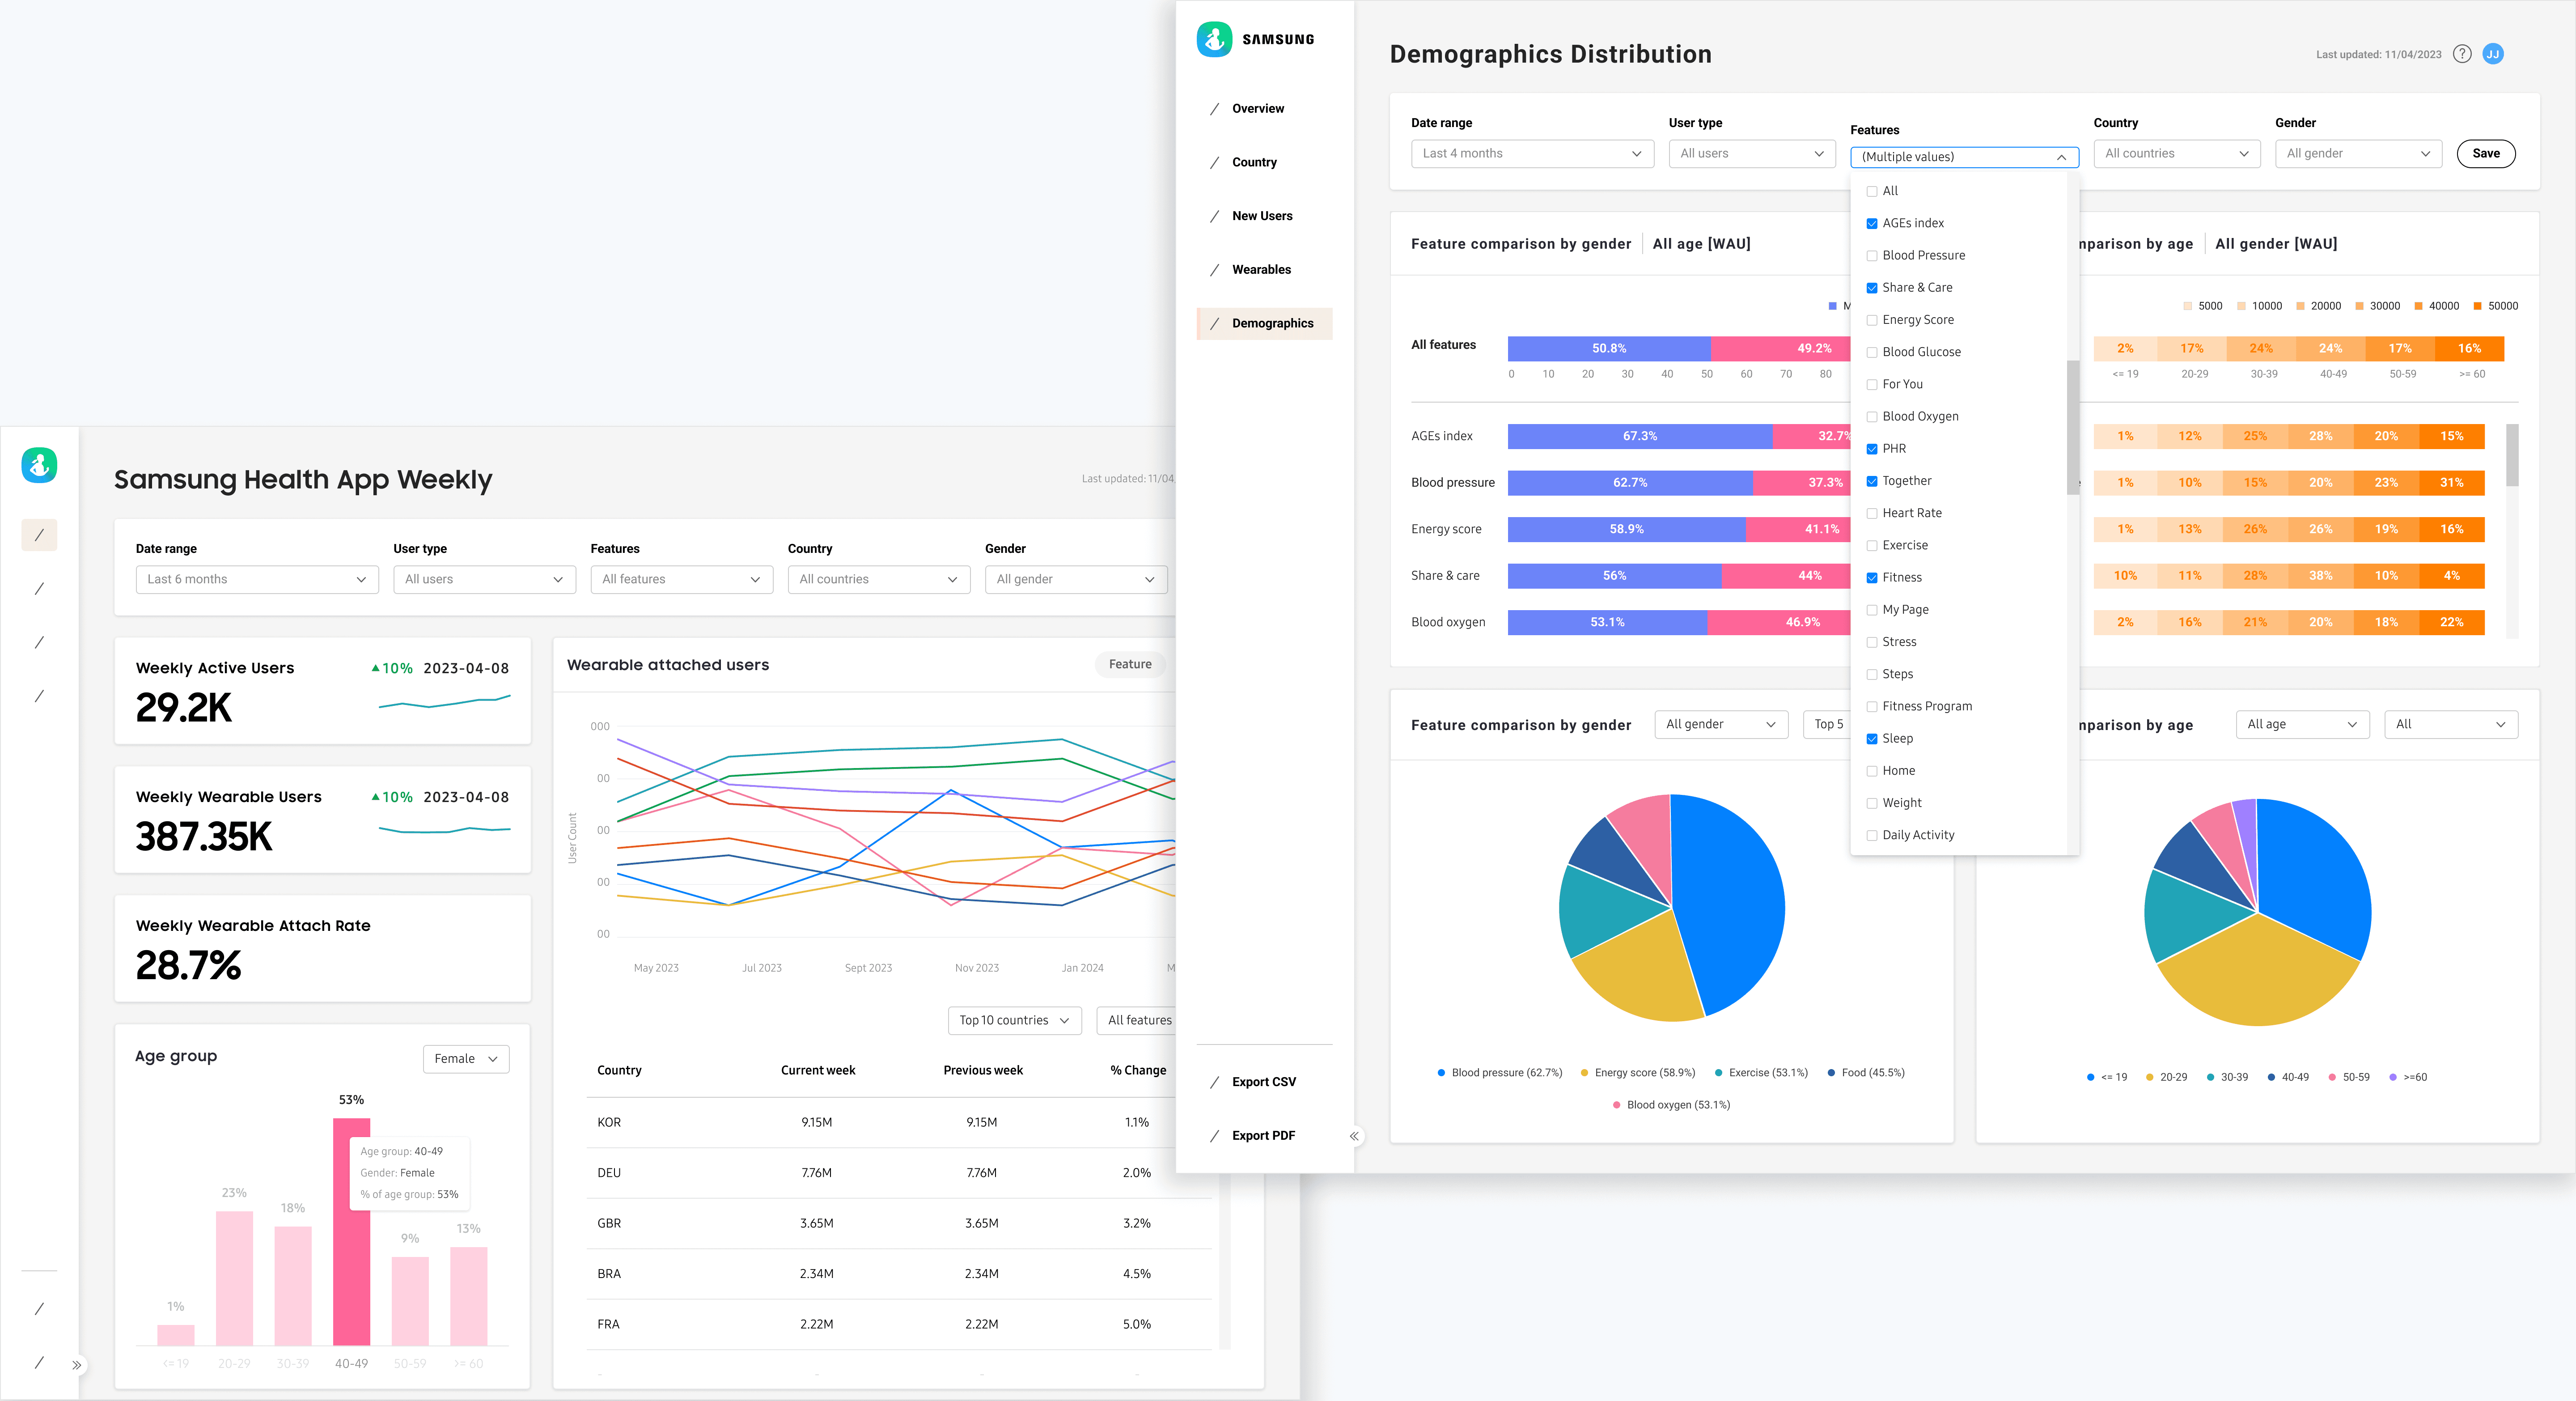Collapse the sidebar with double chevron icon
Screen dimensions: 2576x1401
tap(1354, 1136)
